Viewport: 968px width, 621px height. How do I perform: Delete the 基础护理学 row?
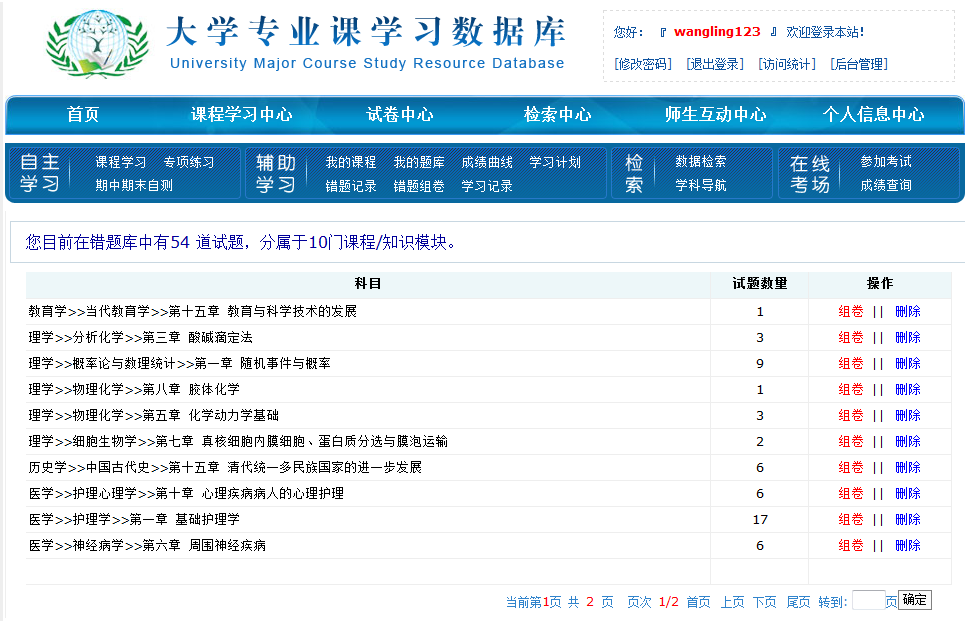pos(908,519)
